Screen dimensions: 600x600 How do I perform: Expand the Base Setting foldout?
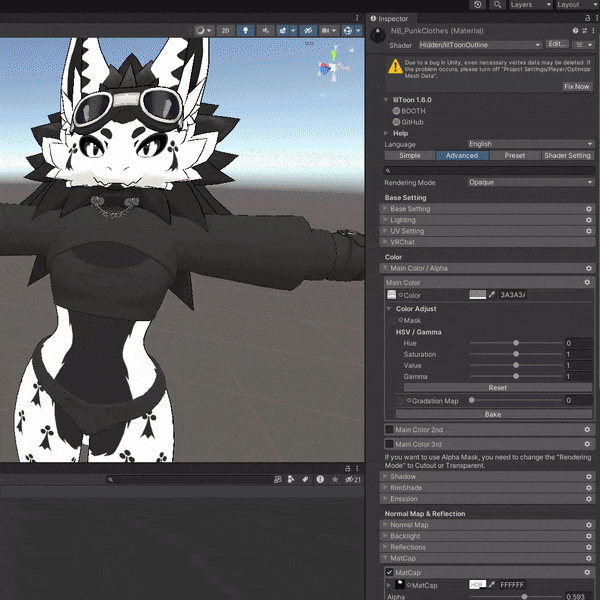point(385,209)
